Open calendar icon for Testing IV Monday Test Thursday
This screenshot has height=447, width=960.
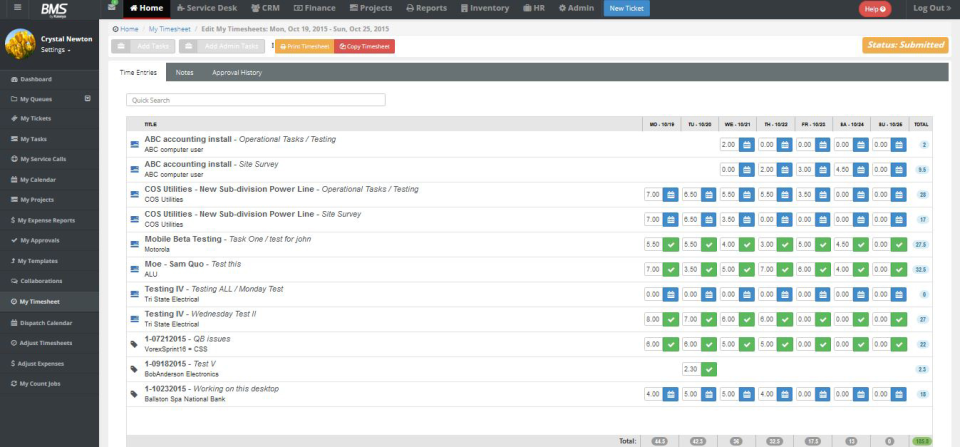(x=784, y=294)
